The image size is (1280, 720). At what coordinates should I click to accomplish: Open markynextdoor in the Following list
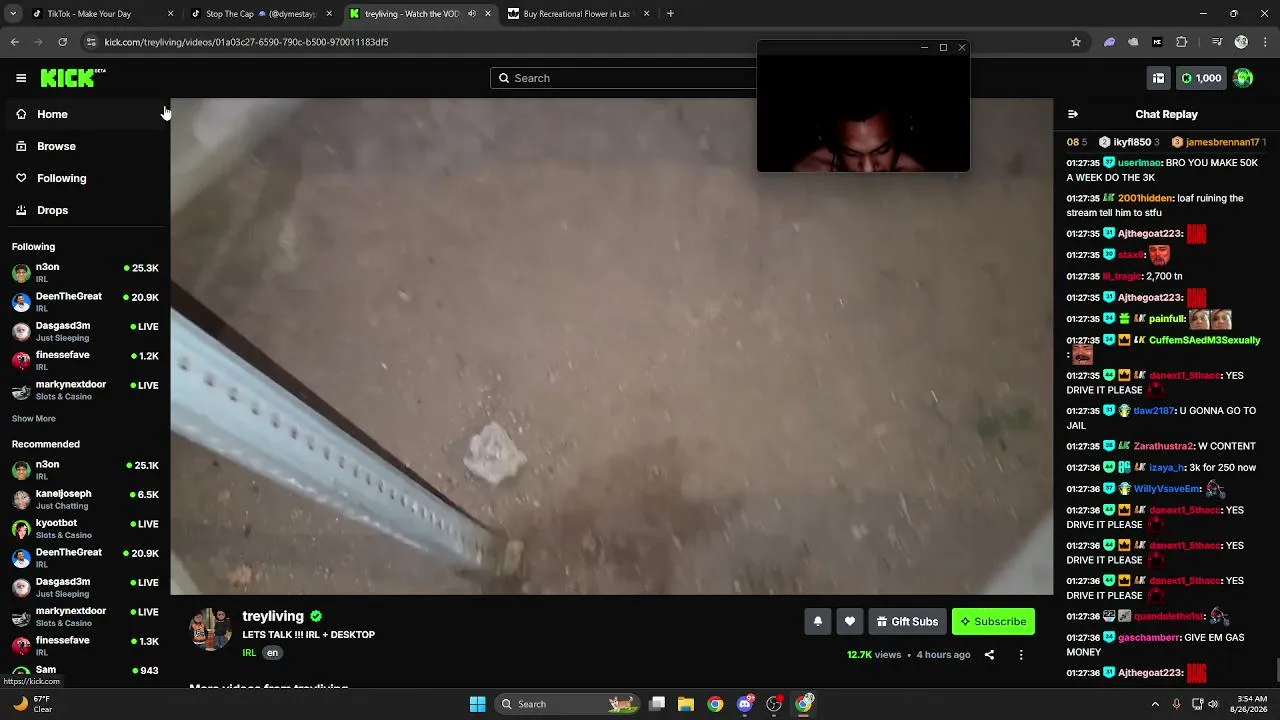[84, 390]
